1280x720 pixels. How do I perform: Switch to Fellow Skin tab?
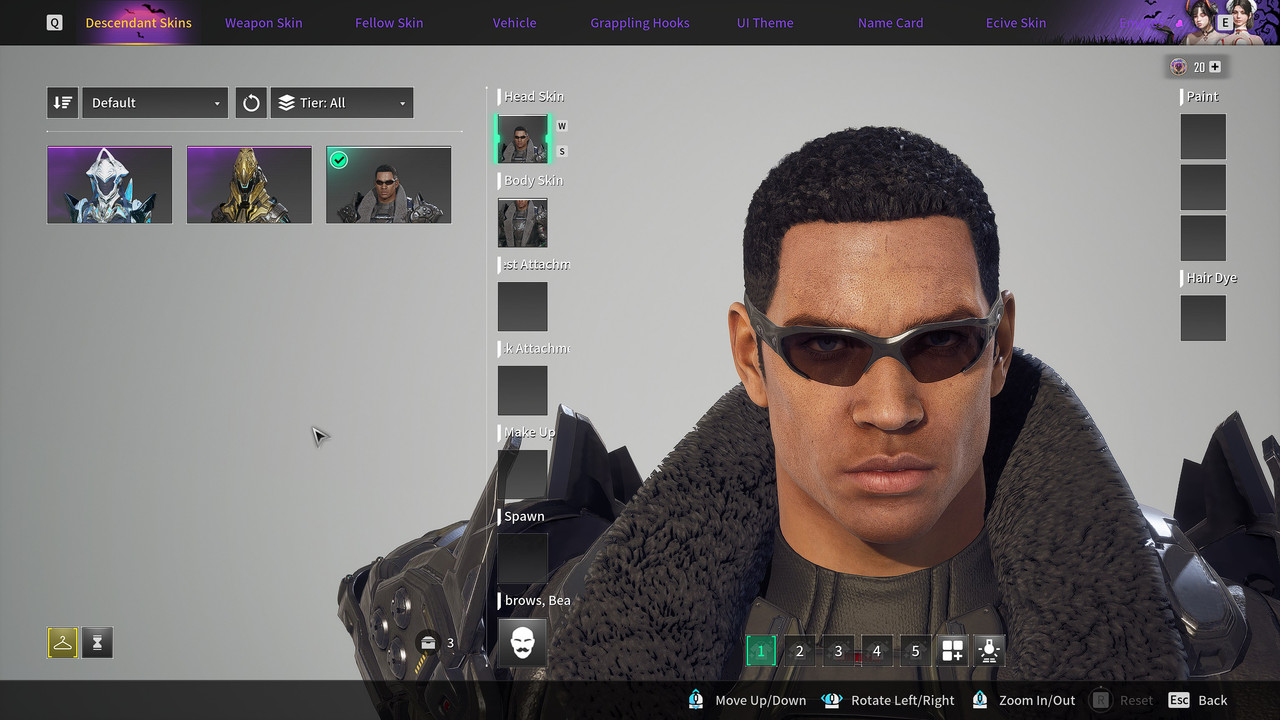pyautogui.click(x=389, y=22)
